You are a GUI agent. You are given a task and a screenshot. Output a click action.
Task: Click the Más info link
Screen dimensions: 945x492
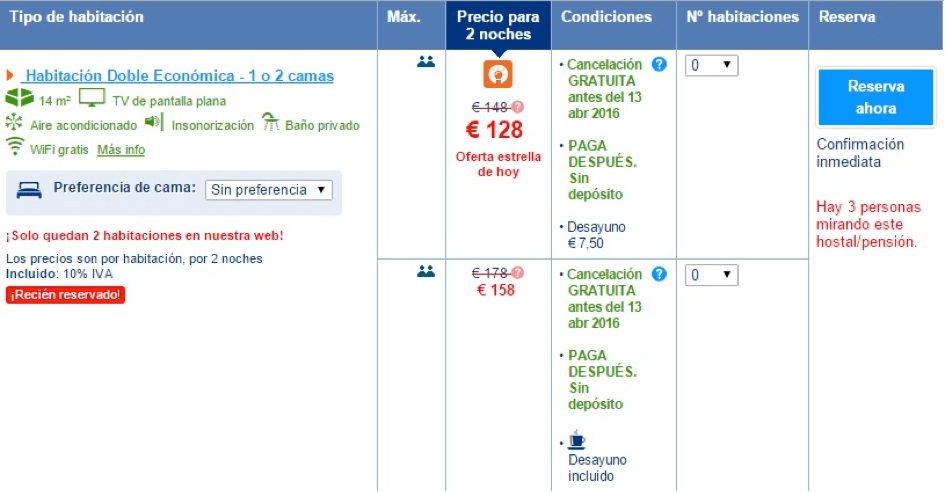[x=121, y=150]
